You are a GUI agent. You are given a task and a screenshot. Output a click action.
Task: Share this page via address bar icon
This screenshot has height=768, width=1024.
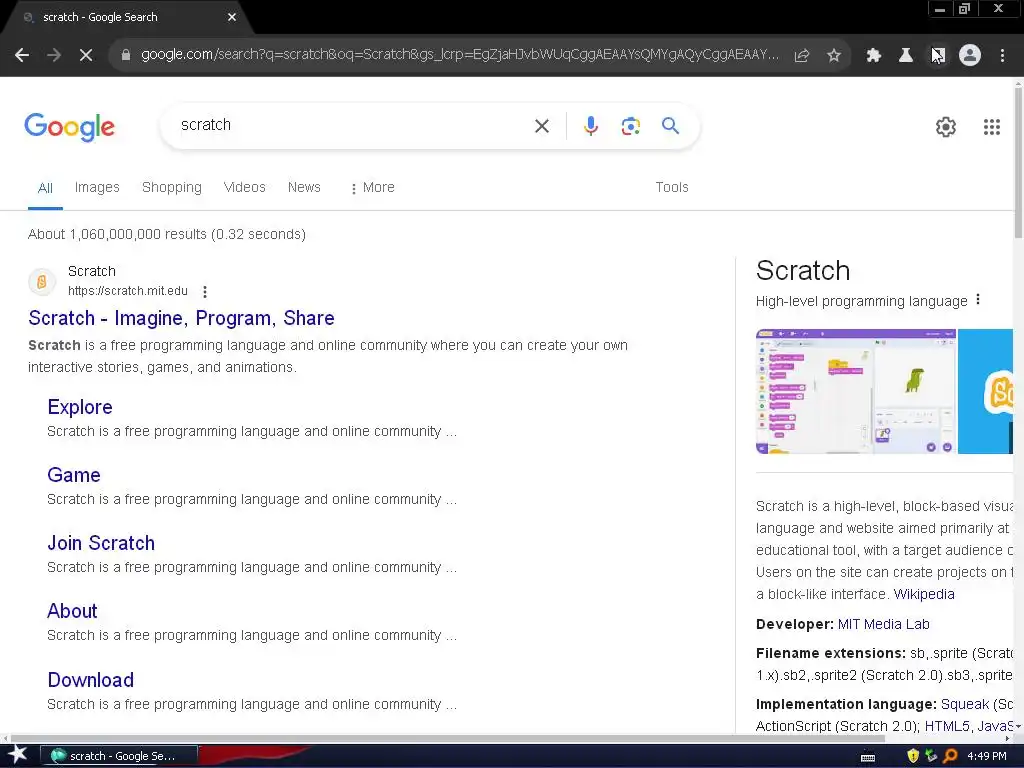(x=802, y=56)
